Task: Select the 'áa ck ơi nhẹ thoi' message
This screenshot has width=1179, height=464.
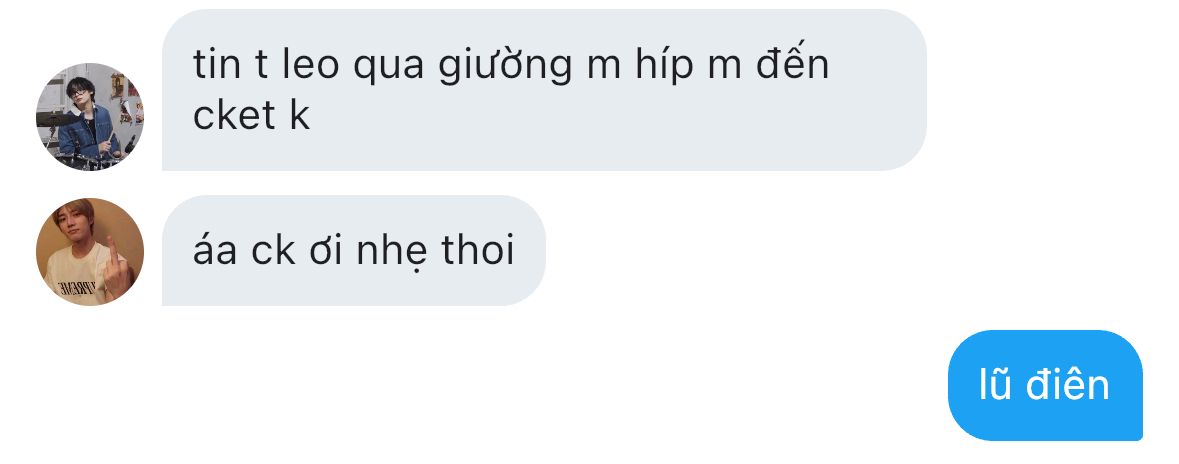Action: coord(353,250)
